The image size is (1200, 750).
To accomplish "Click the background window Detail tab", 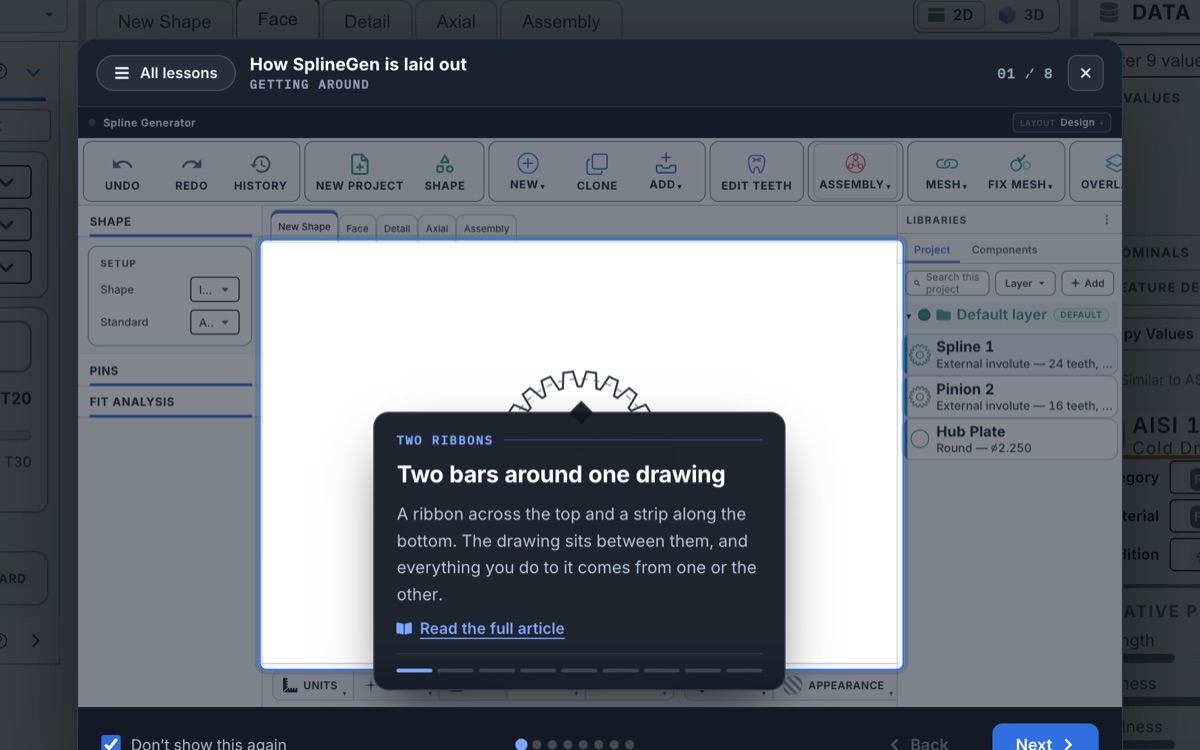I will tap(367, 21).
